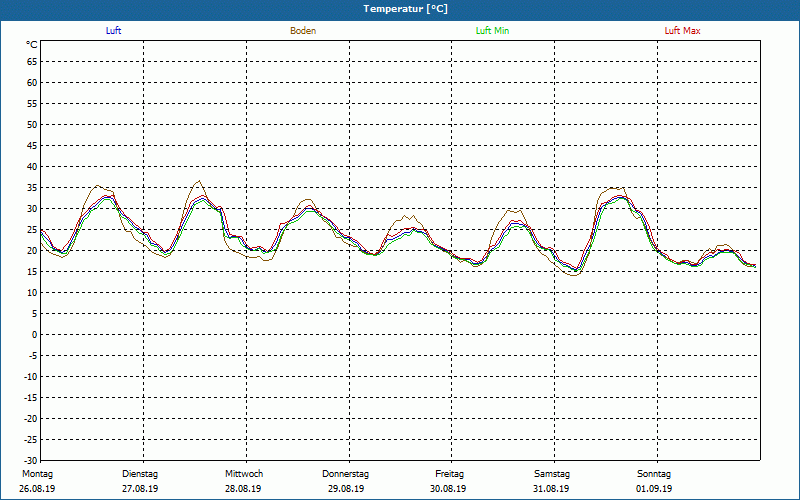Click the red 'Luft Max' legend label
Viewport: 800px width, 500px height.
(682, 31)
